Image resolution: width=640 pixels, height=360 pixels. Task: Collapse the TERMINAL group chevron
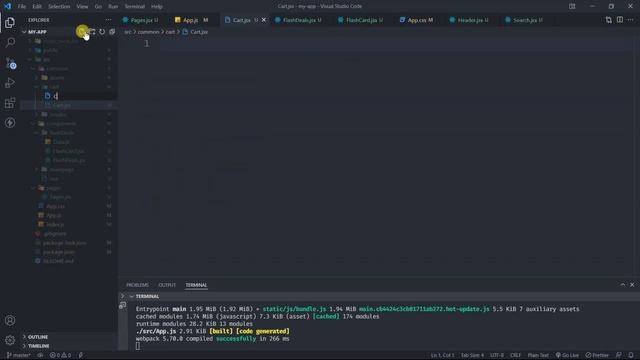click(x=131, y=296)
